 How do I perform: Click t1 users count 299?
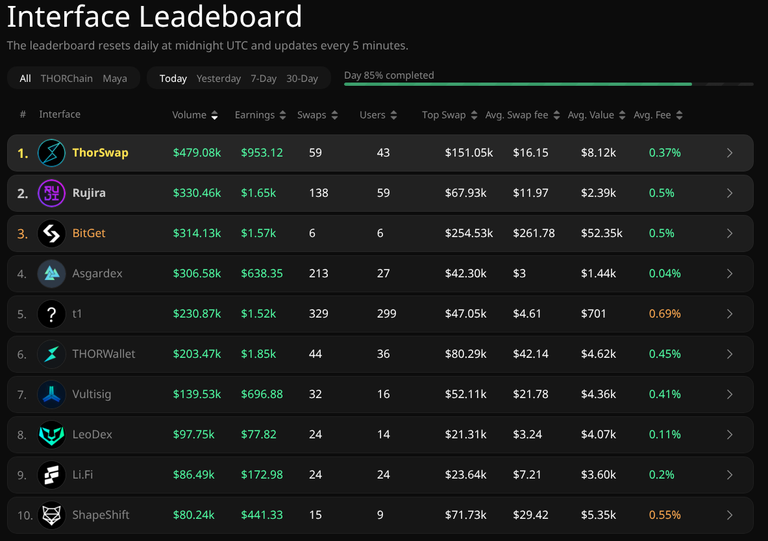[x=386, y=314]
